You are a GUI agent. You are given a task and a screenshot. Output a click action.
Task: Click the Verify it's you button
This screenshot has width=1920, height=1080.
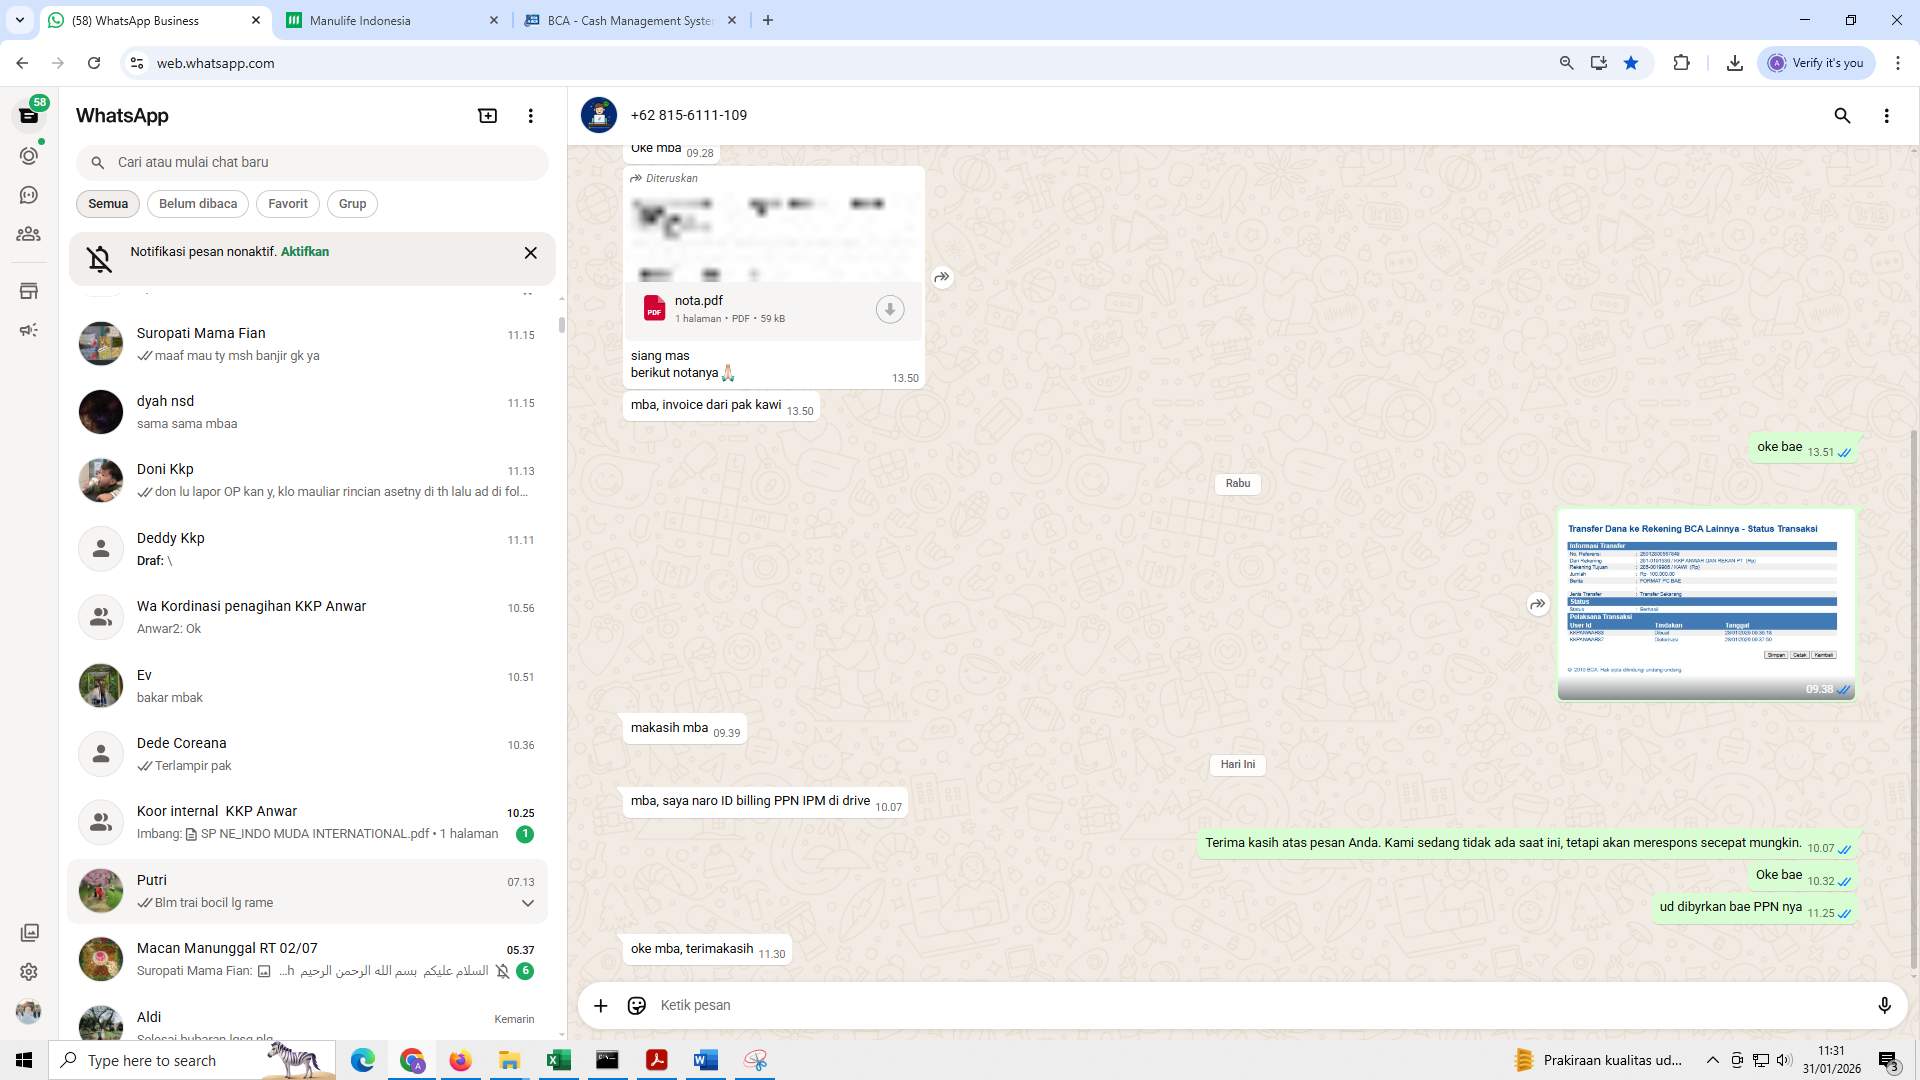(1816, 62)
